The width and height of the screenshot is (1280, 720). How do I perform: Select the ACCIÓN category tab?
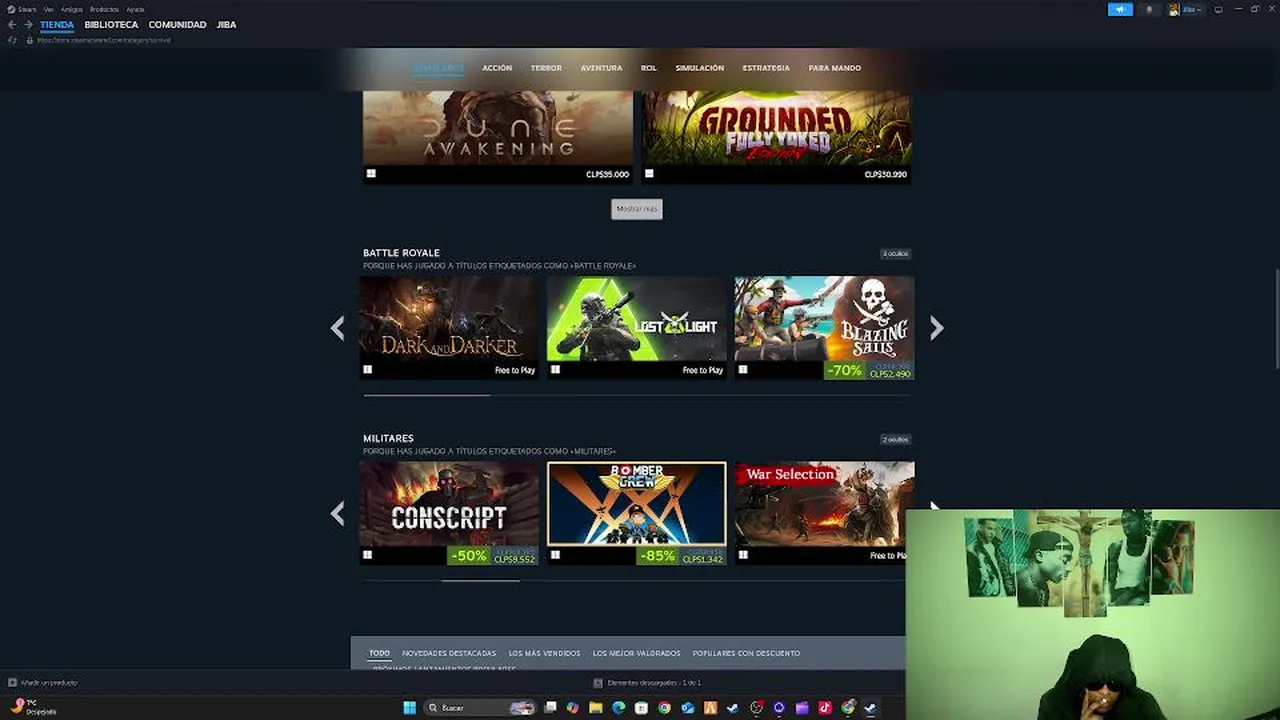[497, 68]
